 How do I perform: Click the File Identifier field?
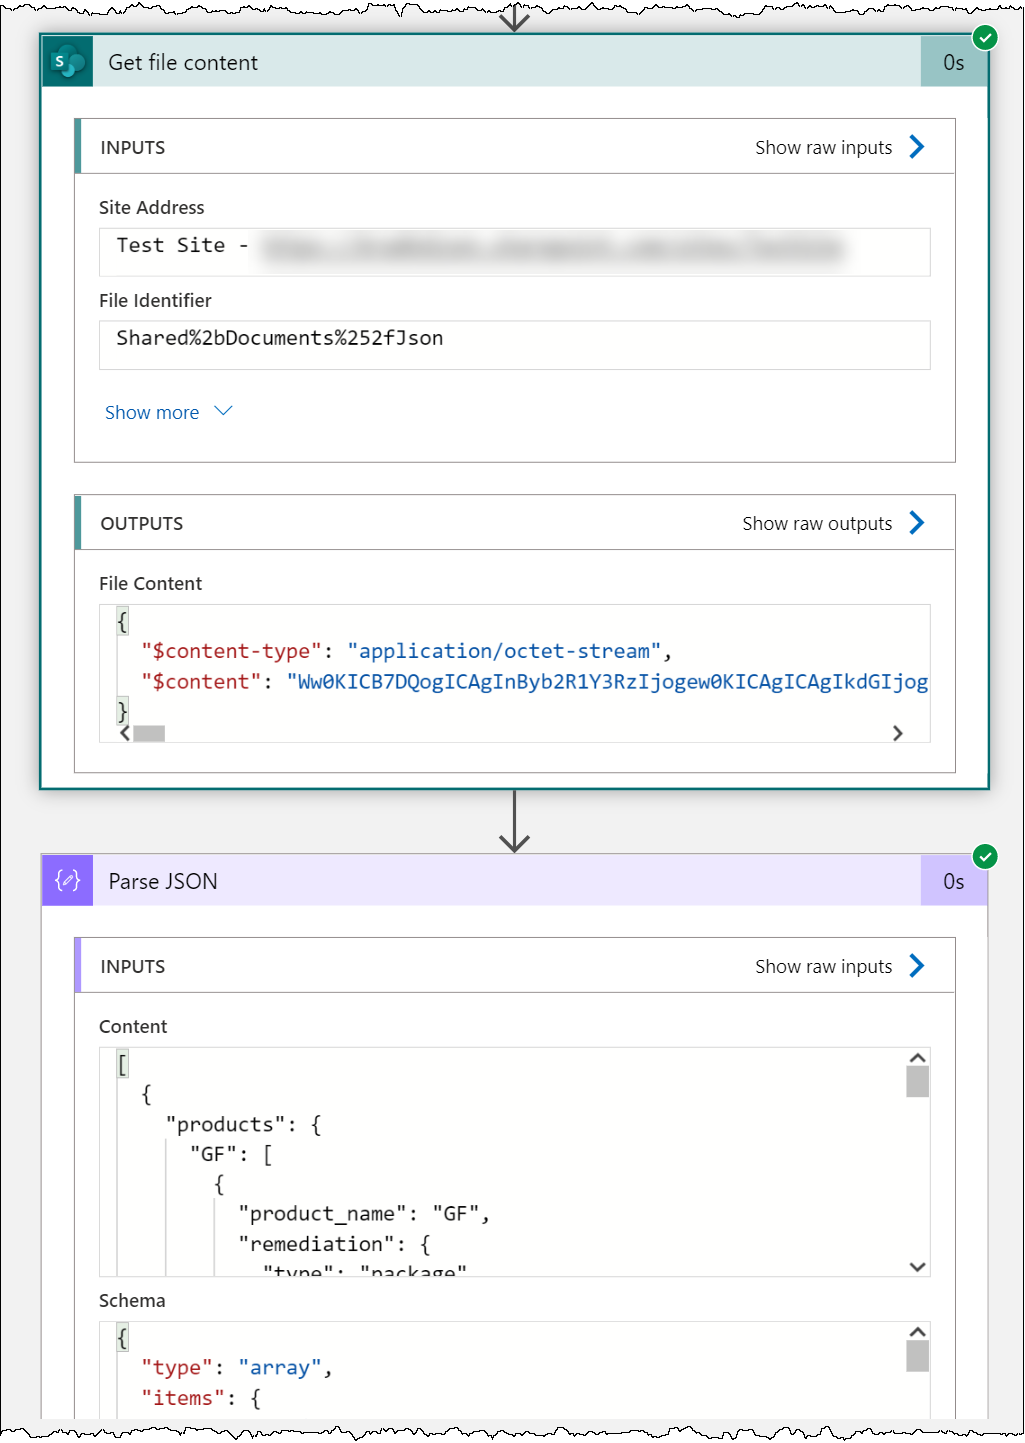(x=514, y=345)
